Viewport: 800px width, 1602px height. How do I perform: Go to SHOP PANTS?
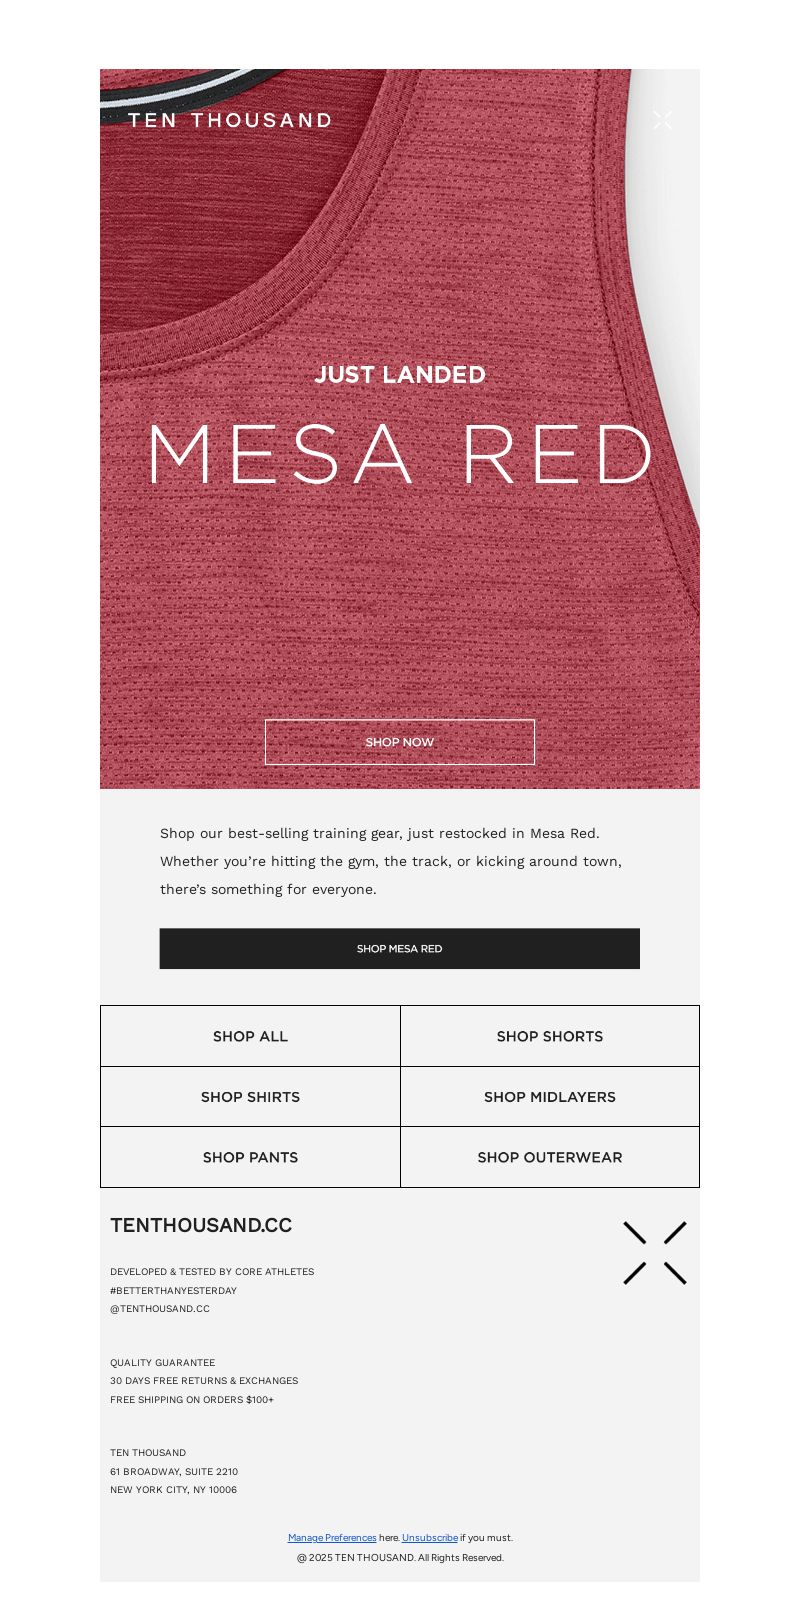click(x=250, y=1157)
